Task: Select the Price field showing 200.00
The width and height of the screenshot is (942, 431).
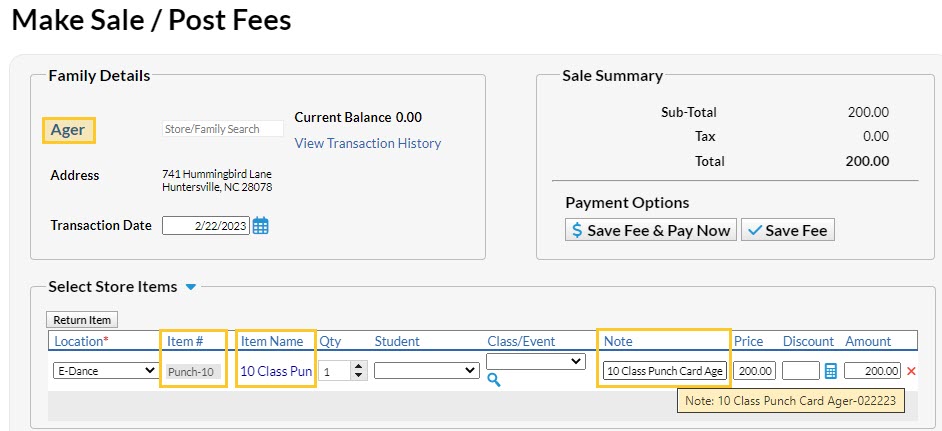Action: click(755, 371)
